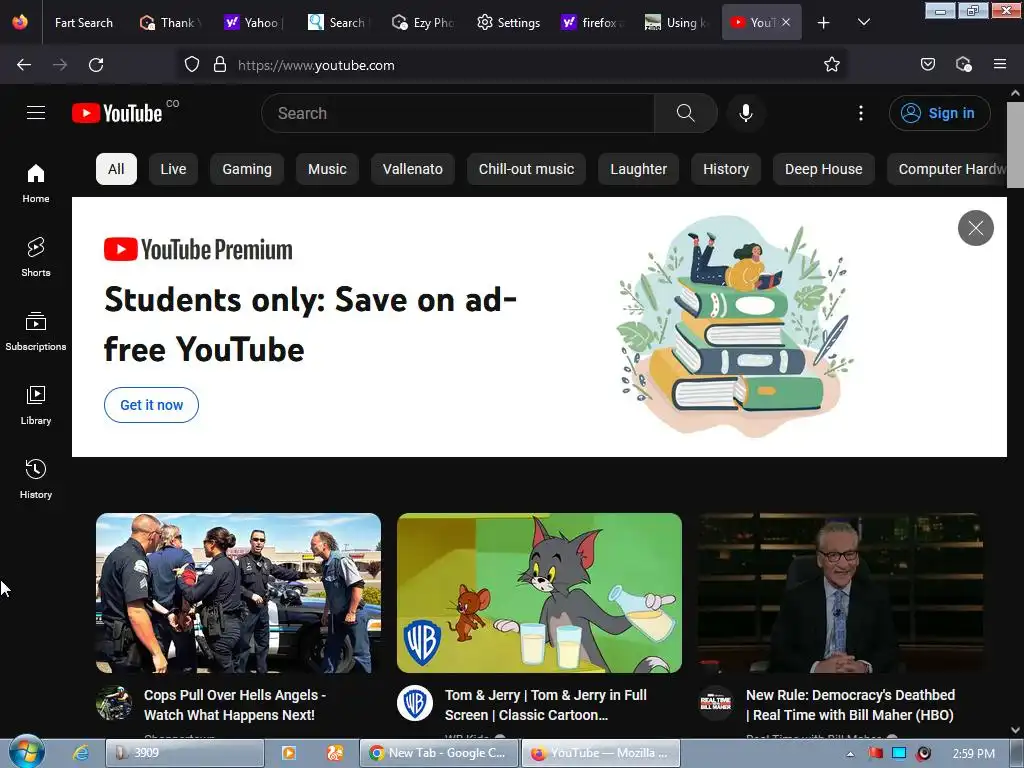
Task: Save page to Pocket
Action: click(928, 65)
